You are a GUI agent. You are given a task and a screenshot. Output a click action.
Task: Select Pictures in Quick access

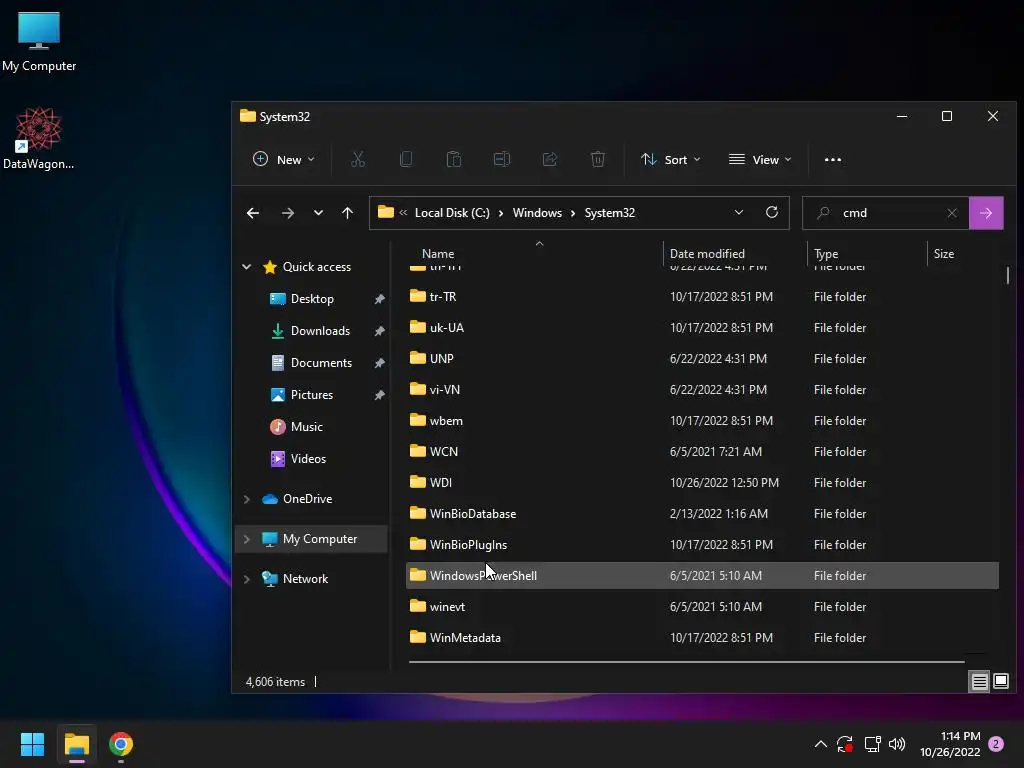(x=312, y=394)
